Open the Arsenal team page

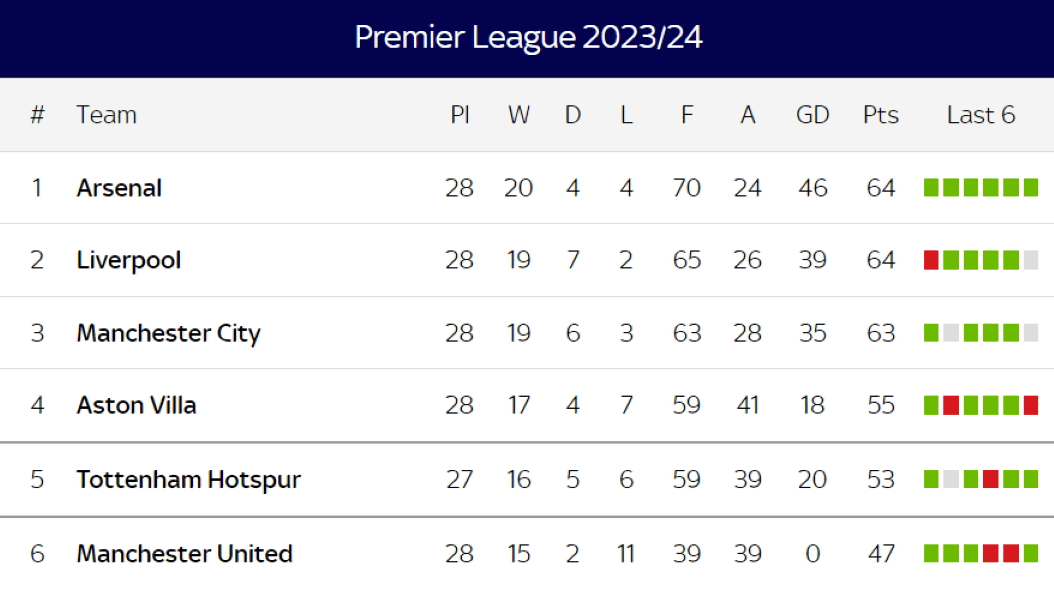click(x=119, y=188)
